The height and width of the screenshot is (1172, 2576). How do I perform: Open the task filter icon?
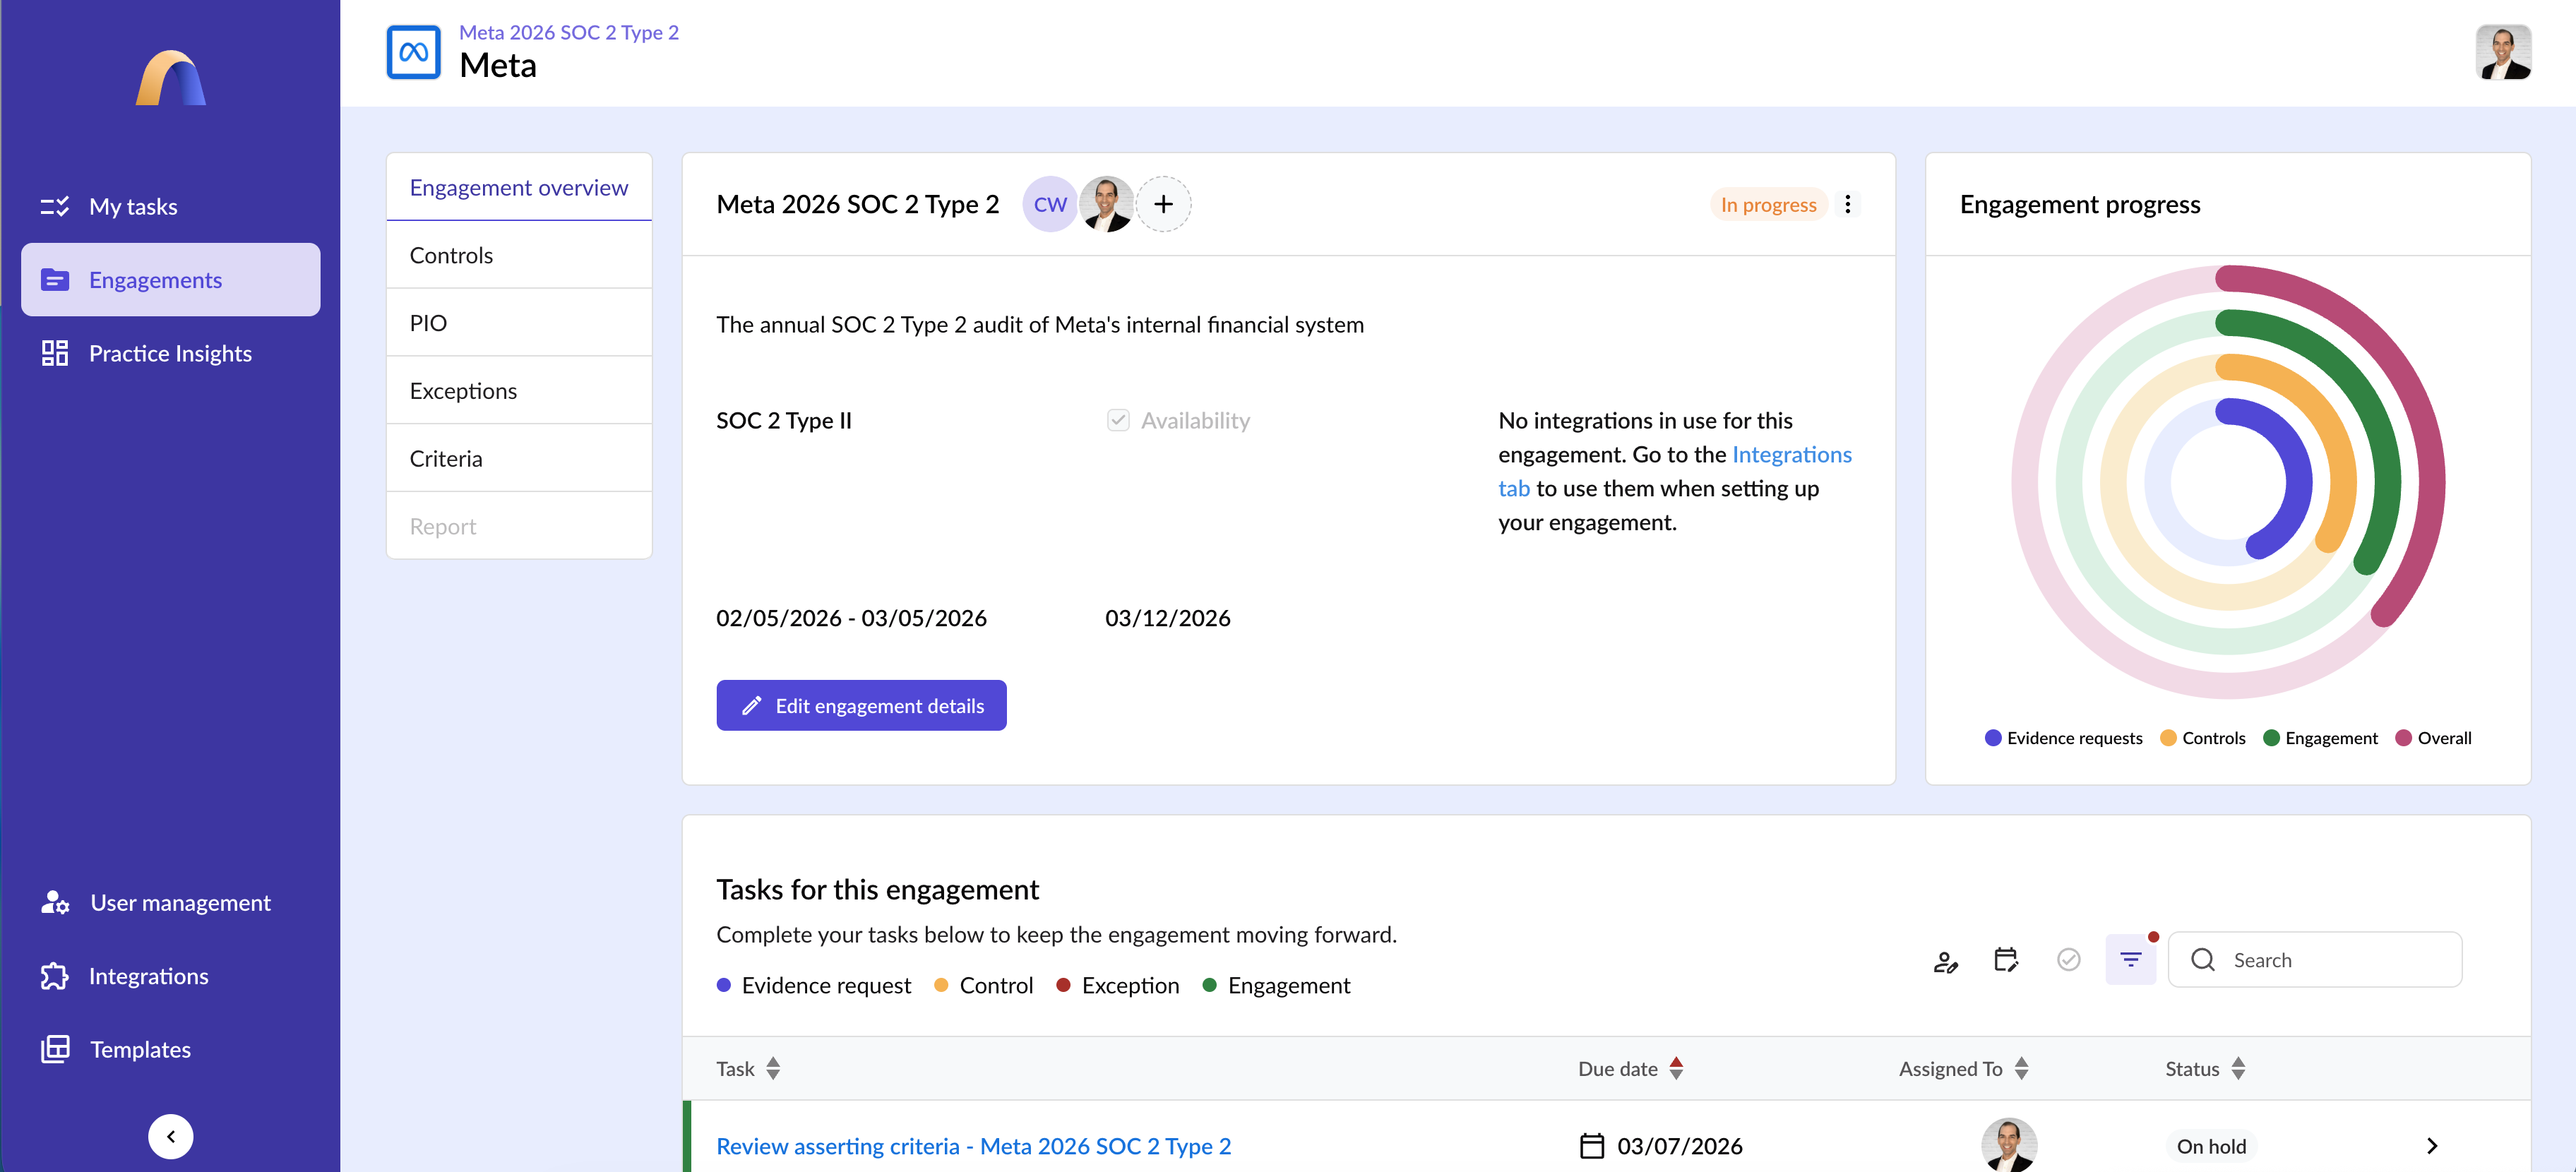(2130, 960)
